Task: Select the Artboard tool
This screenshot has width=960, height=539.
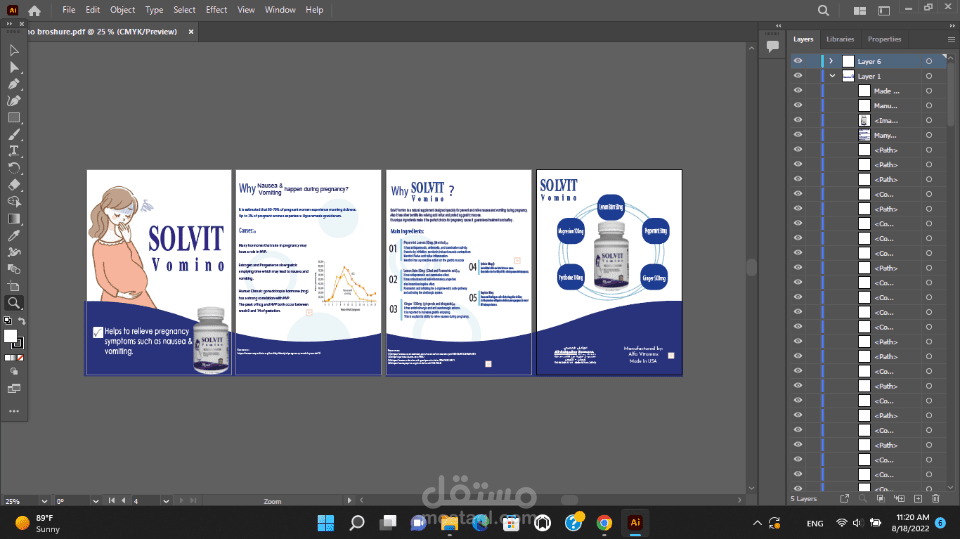Action: [14, 286]
